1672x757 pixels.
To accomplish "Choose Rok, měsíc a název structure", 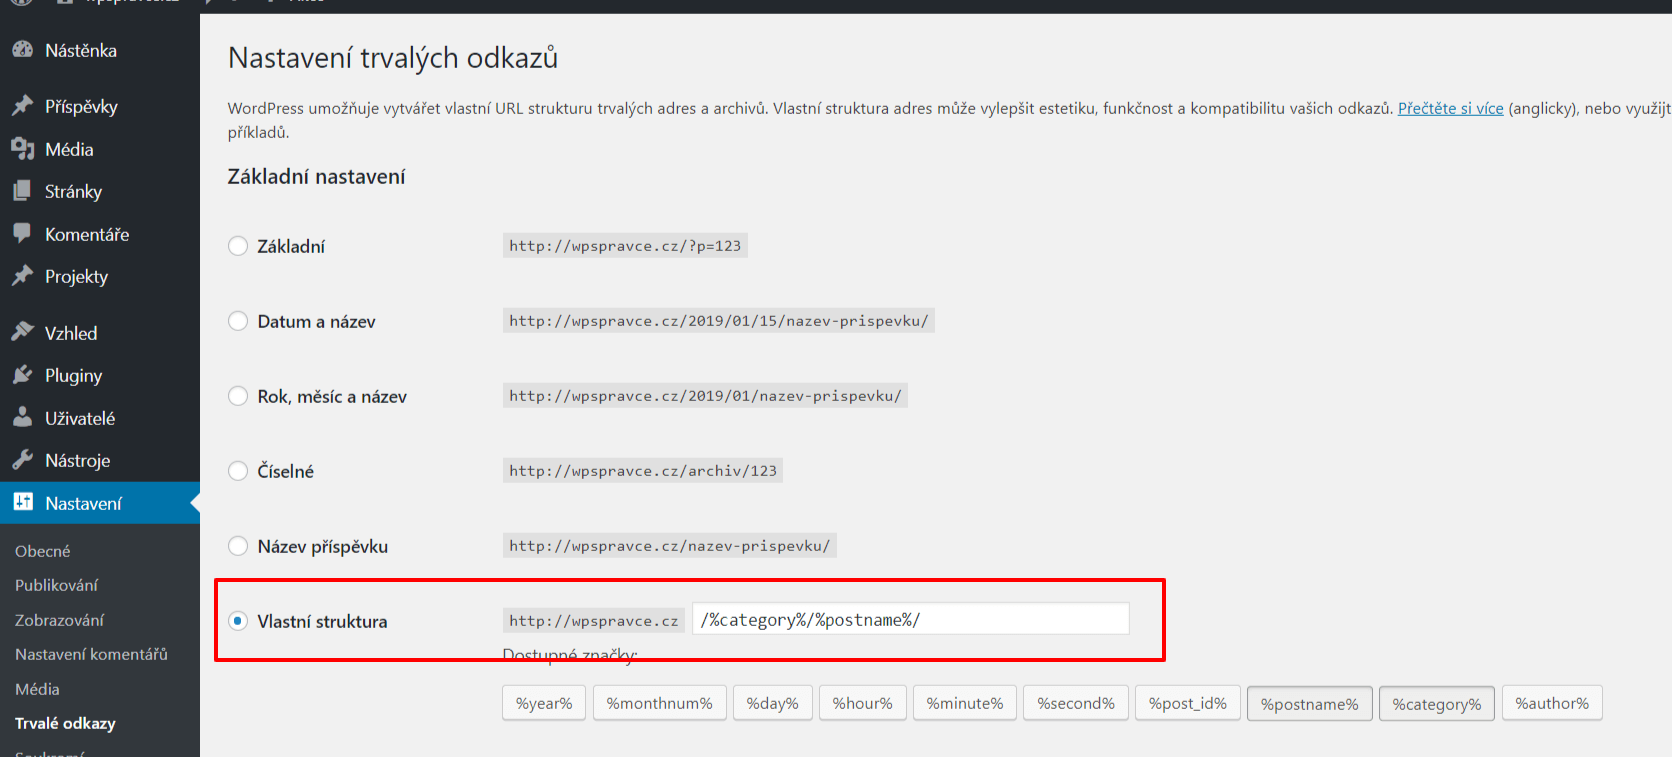I will coord(238,396).
